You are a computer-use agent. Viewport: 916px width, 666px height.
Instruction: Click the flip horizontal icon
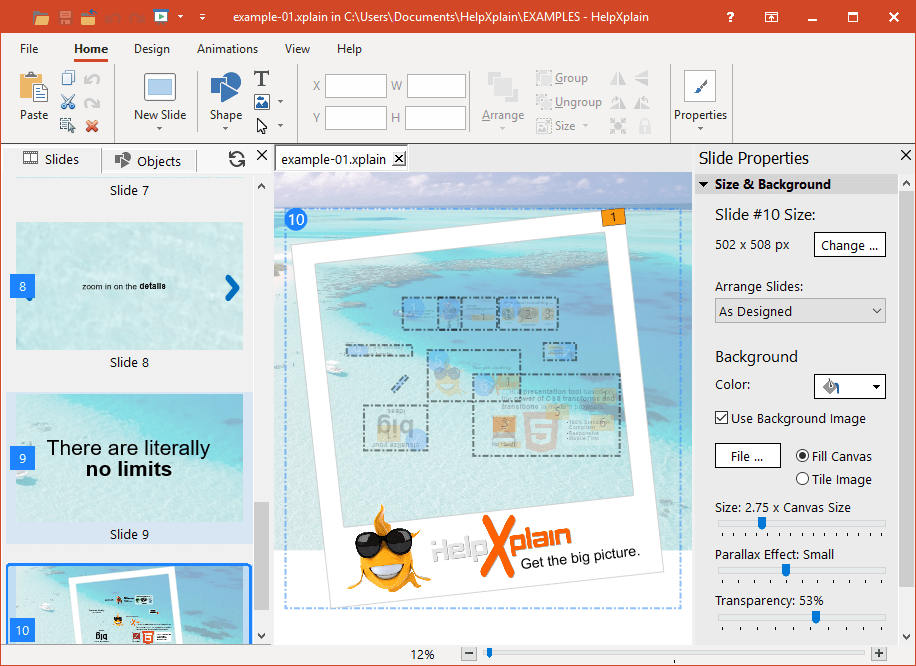click(x=618, y=78)
